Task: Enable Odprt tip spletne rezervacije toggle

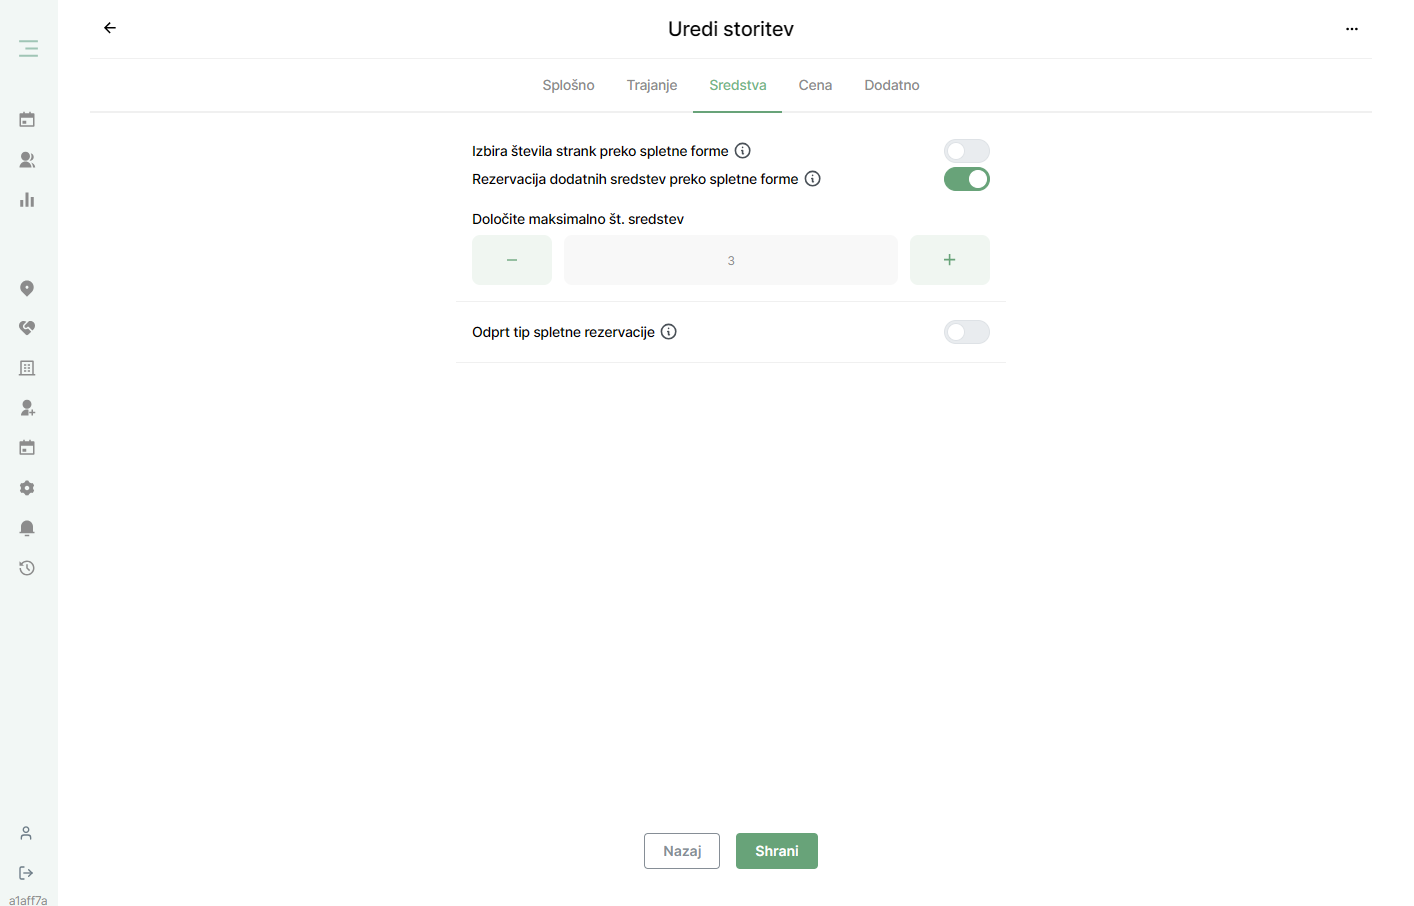Action: (x=967, y=332)
